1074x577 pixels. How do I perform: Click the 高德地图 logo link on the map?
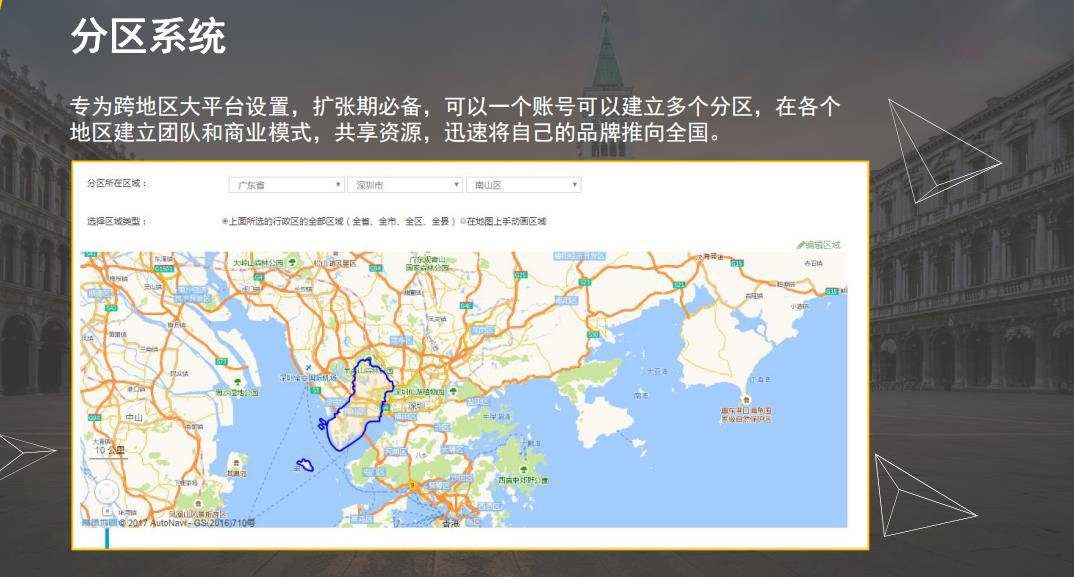99,523
